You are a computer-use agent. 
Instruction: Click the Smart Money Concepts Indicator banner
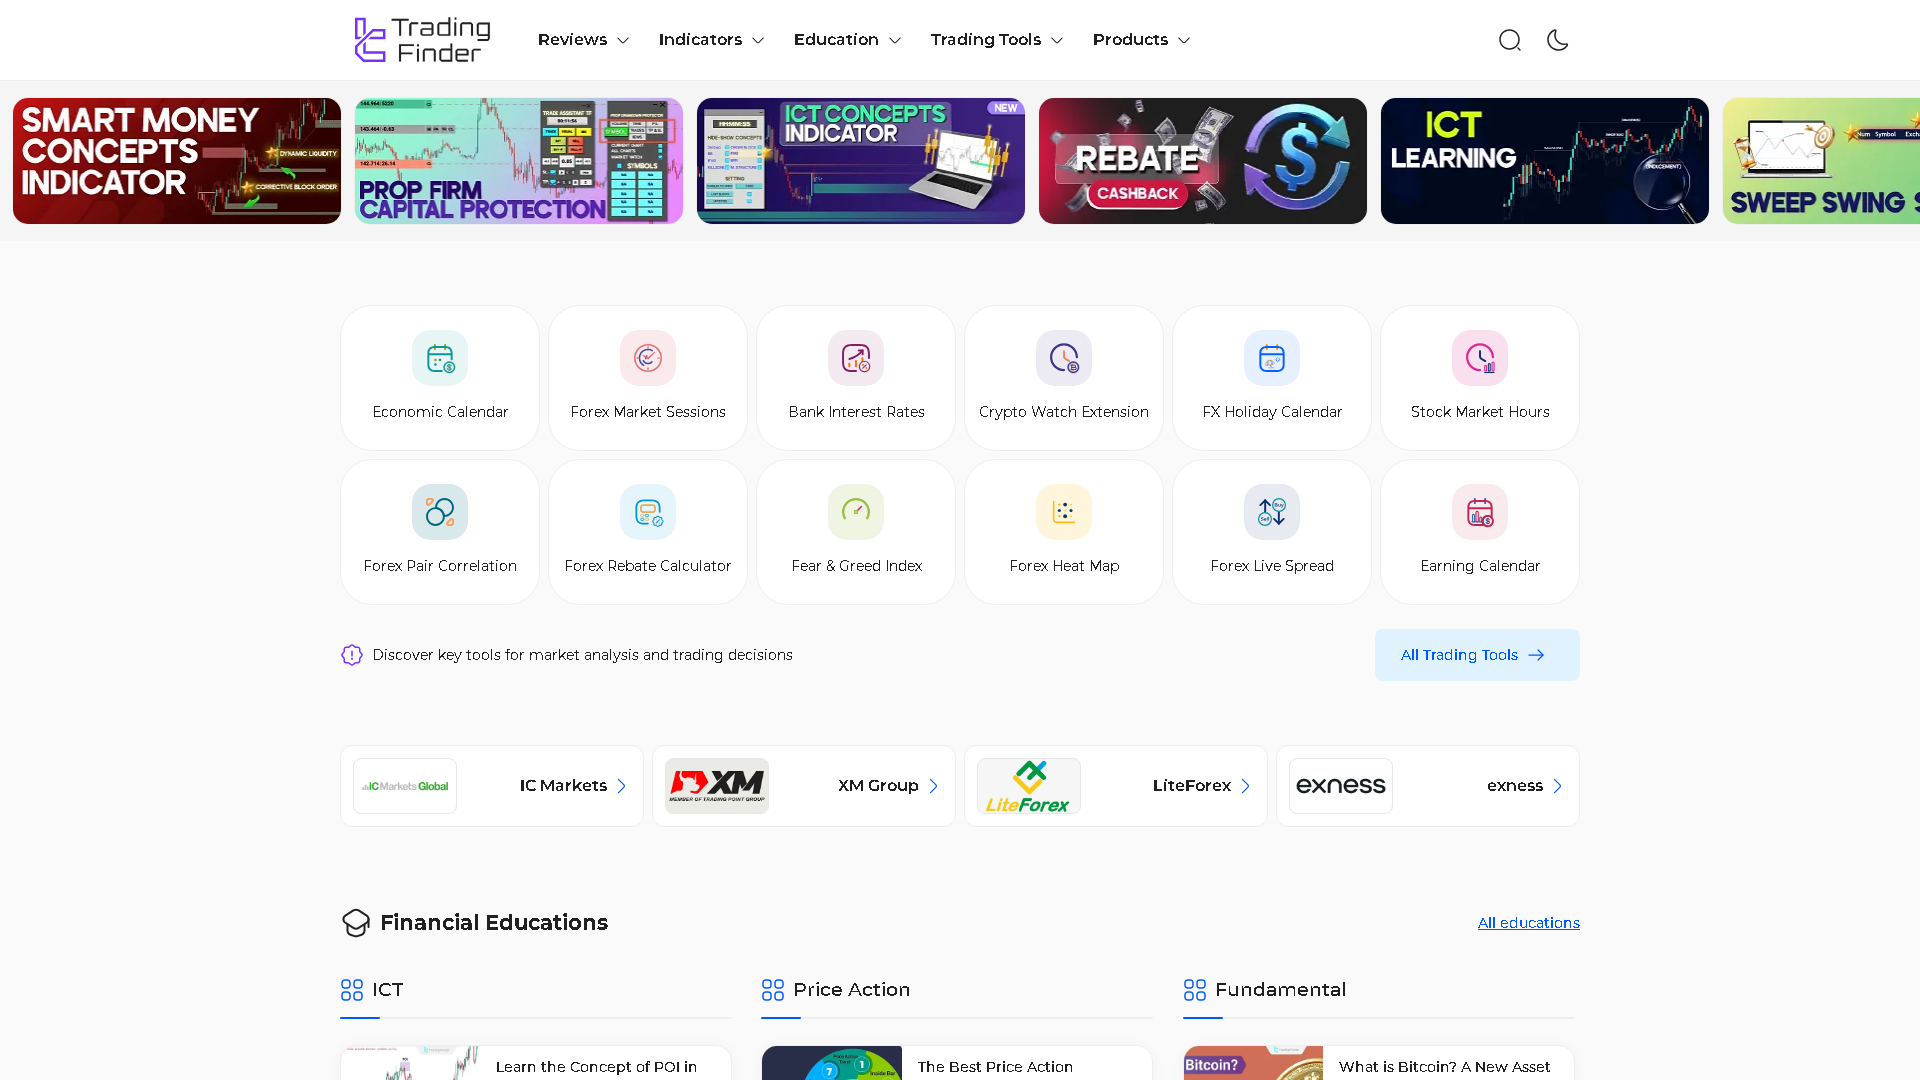pyautogui.click(x=176, y=161)
